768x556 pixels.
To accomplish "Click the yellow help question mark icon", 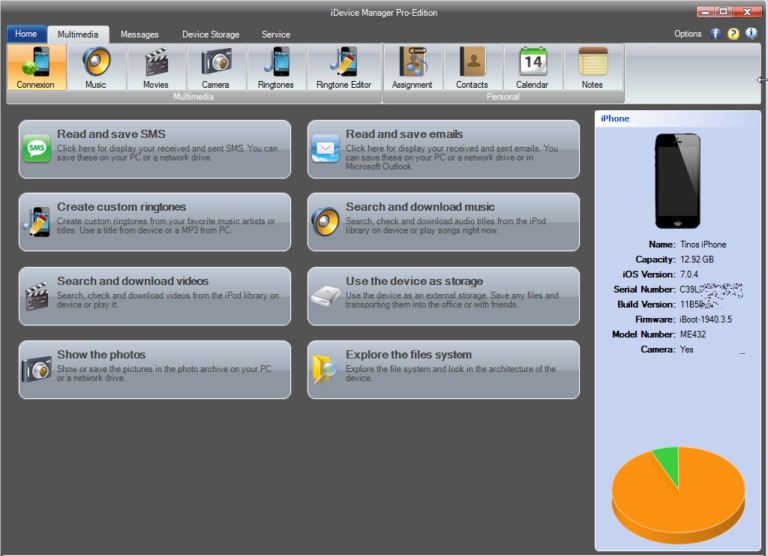I will coord(733,34).
